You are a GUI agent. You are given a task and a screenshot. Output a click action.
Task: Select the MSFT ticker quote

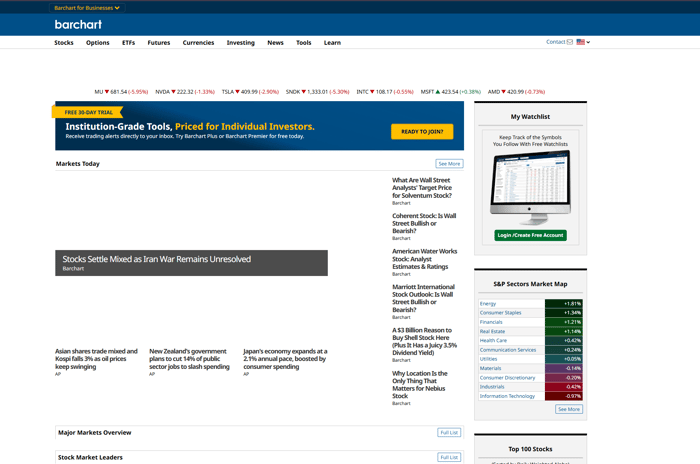point(450,92)
